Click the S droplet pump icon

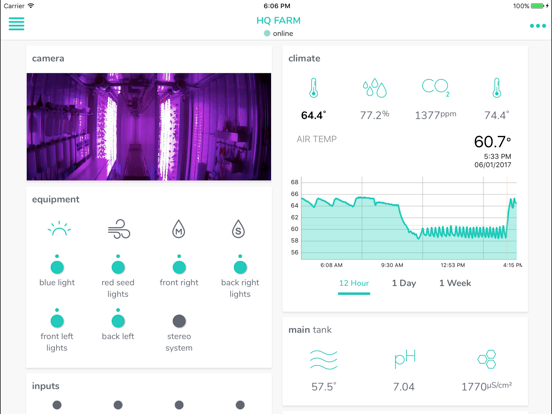tap(238, 229)
